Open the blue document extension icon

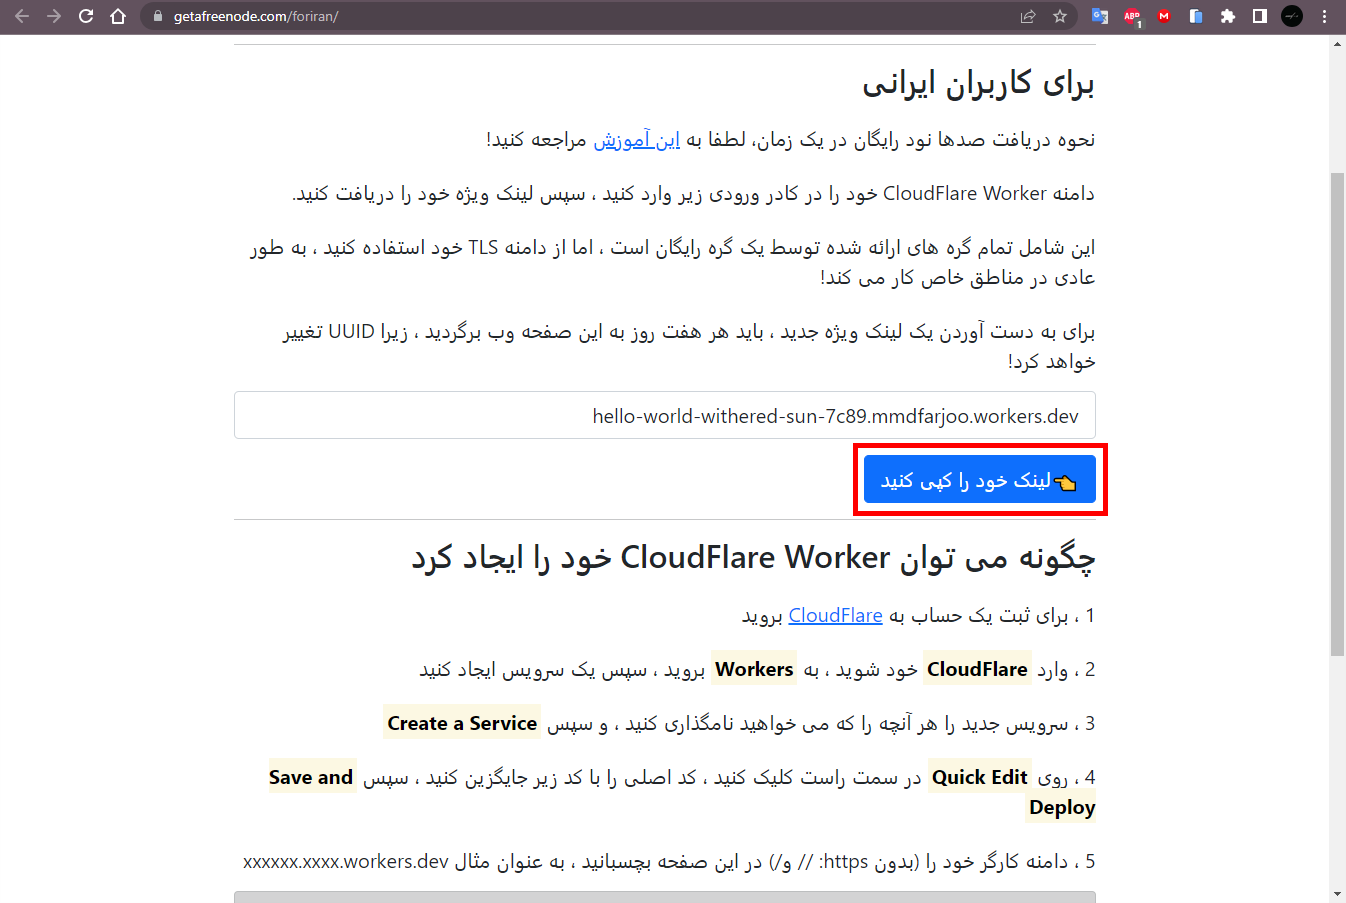pos(1196,16)
